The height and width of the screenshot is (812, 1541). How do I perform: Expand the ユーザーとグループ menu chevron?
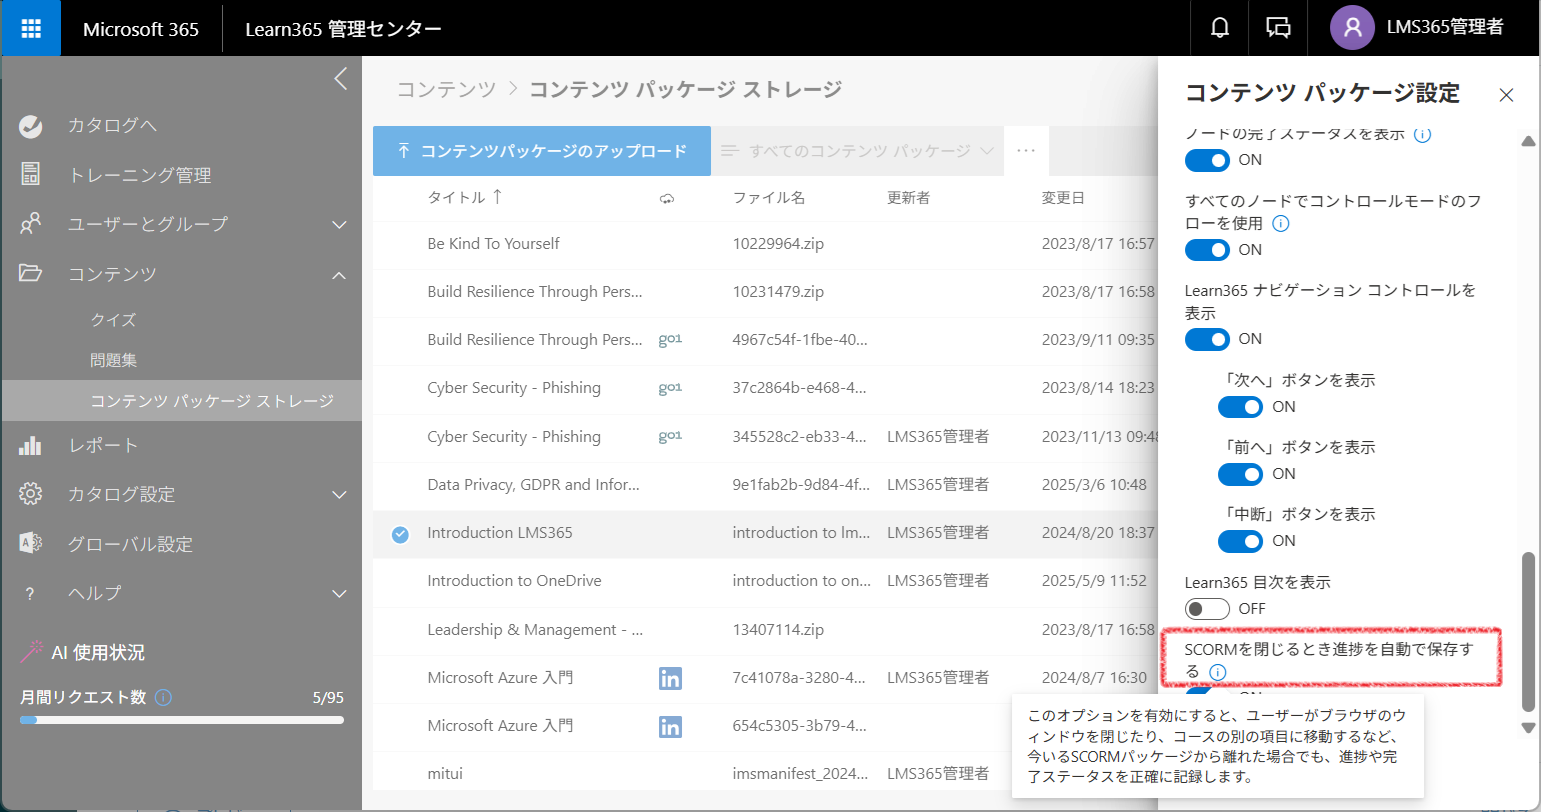click(x=339, y=224)
